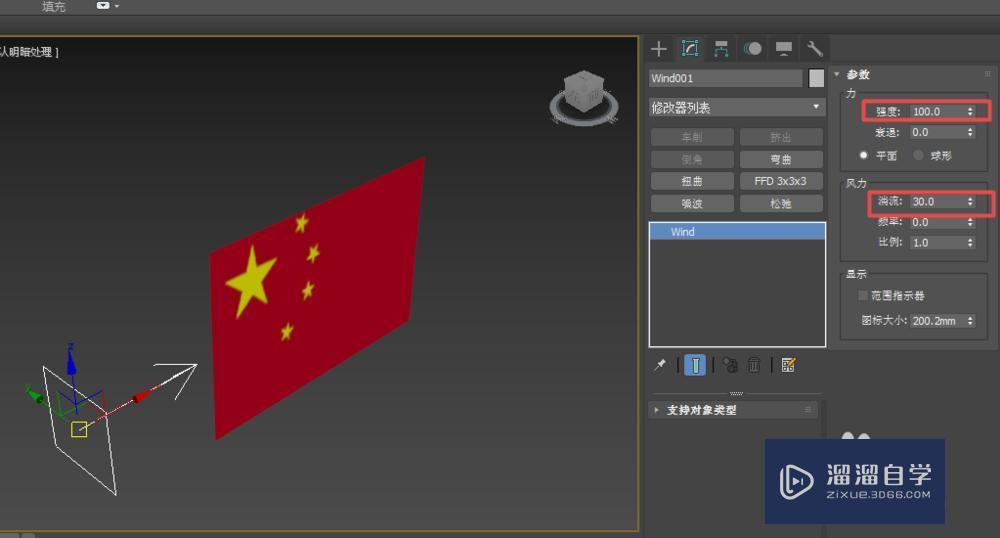Click the 挤出 modifier button

click(x=781, y=137)
